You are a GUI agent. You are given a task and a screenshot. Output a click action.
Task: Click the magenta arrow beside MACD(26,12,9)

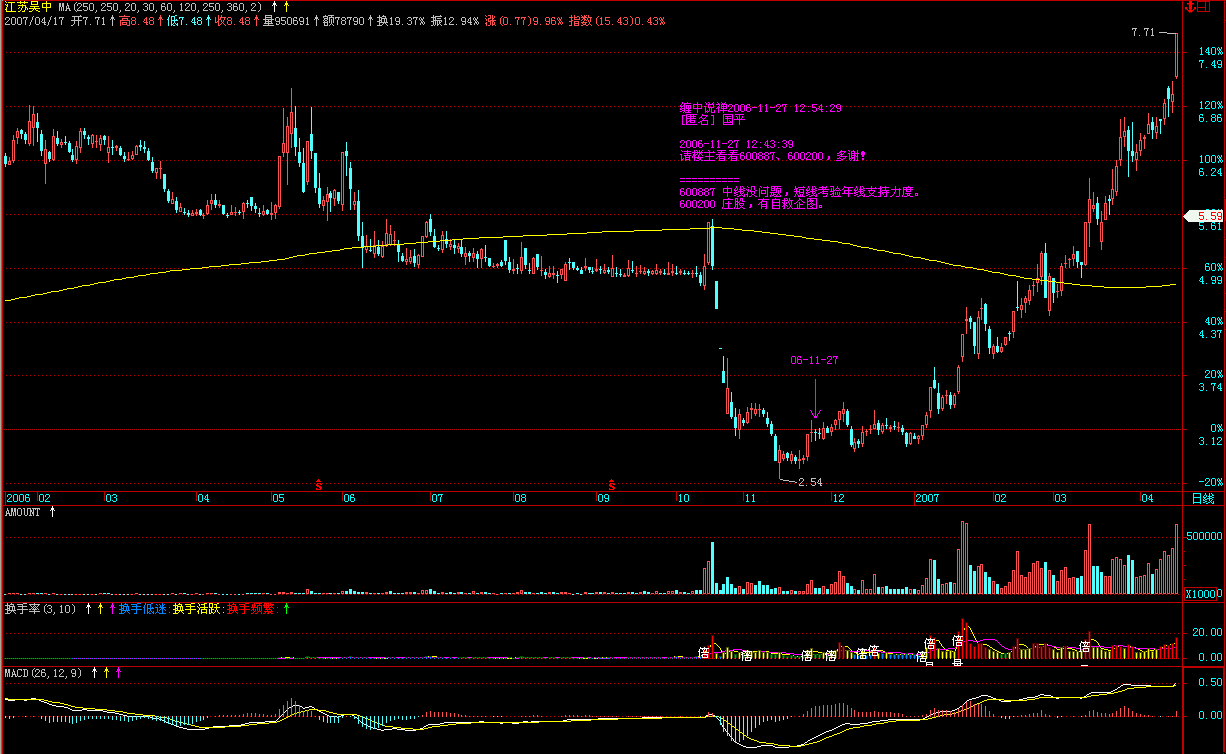tap(118, 673)
